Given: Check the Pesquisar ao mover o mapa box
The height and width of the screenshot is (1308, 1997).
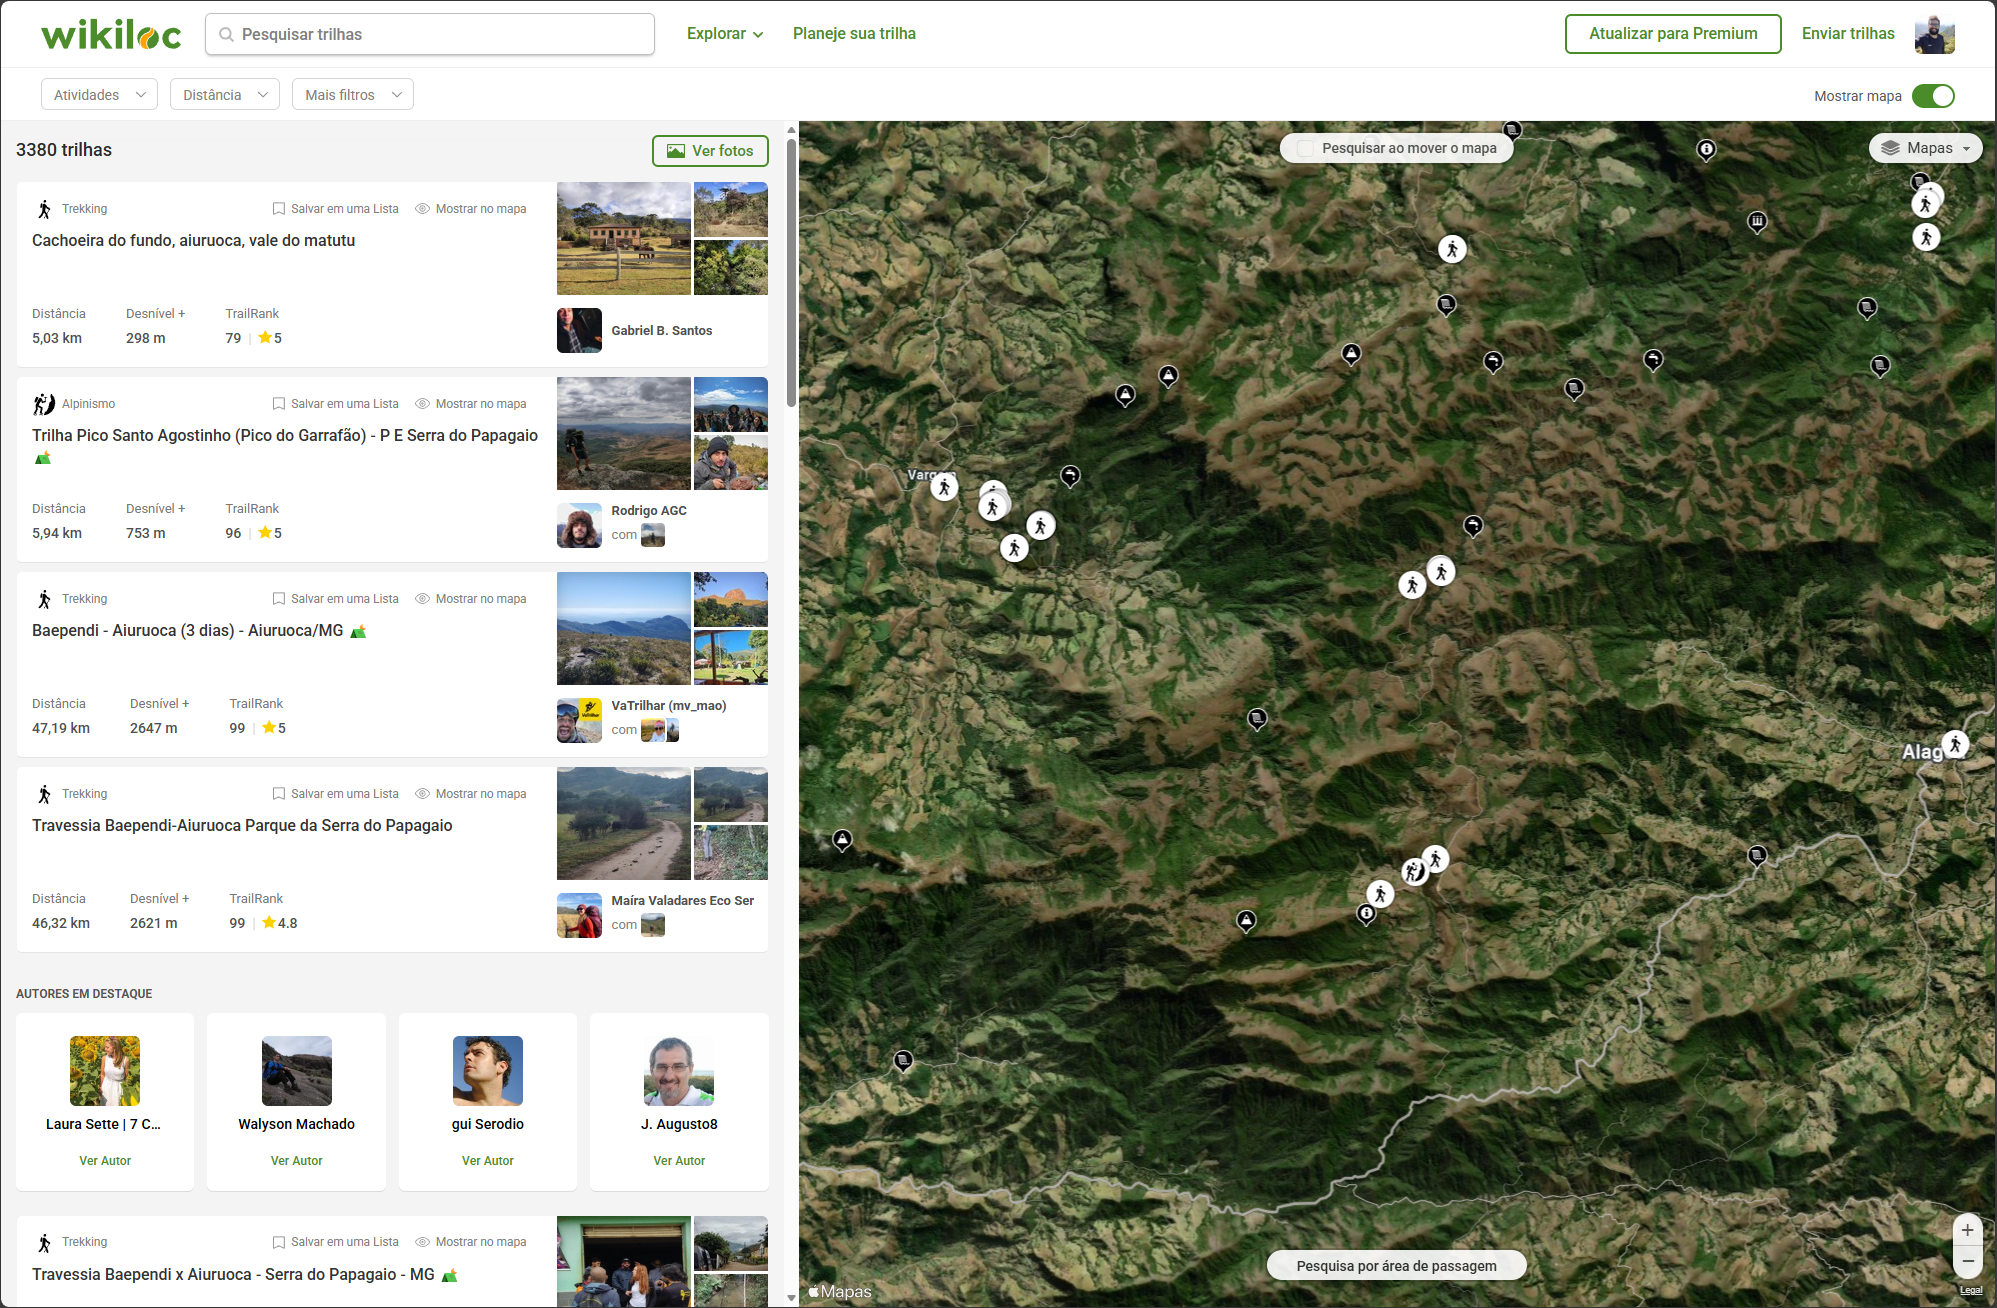Looking at the screenshot, I should tap(1305, 148).
